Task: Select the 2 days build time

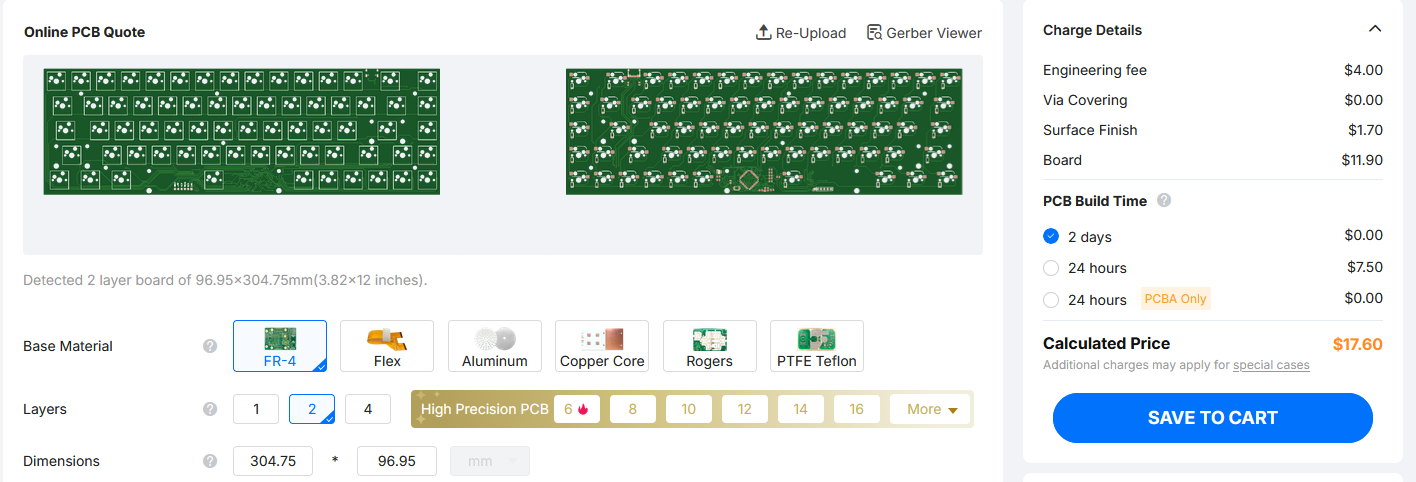Action: pyautogui.click(x=1051, y=237)
